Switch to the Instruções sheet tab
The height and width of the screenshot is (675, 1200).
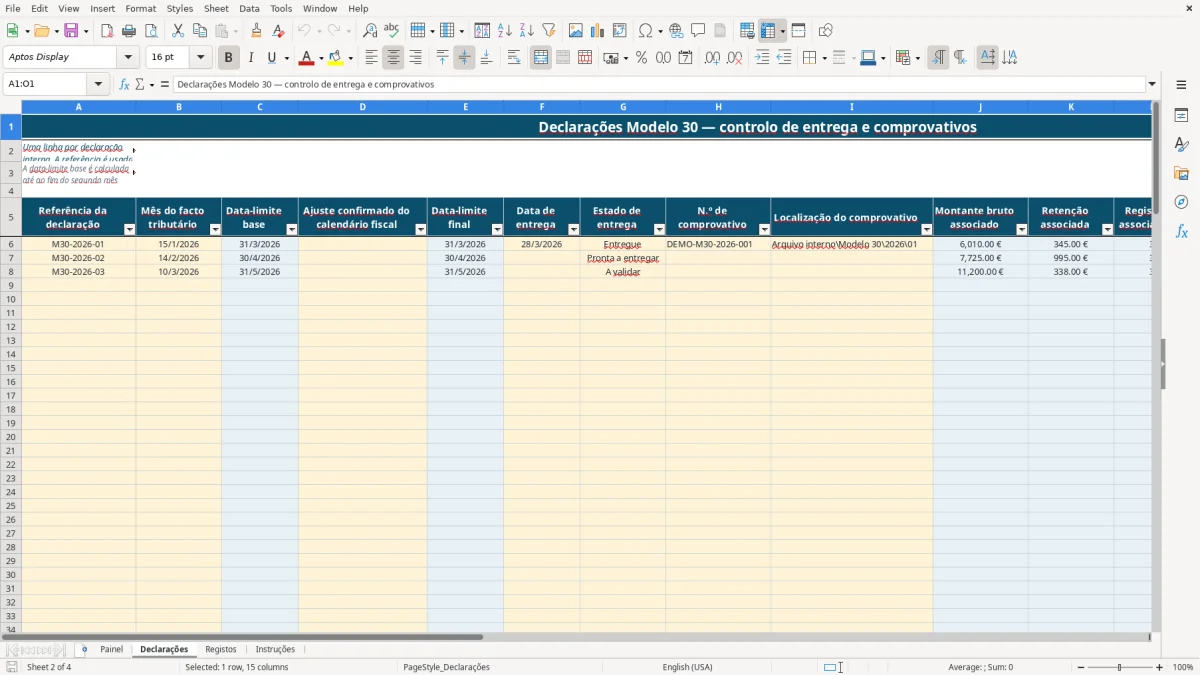tap(275, 650)
